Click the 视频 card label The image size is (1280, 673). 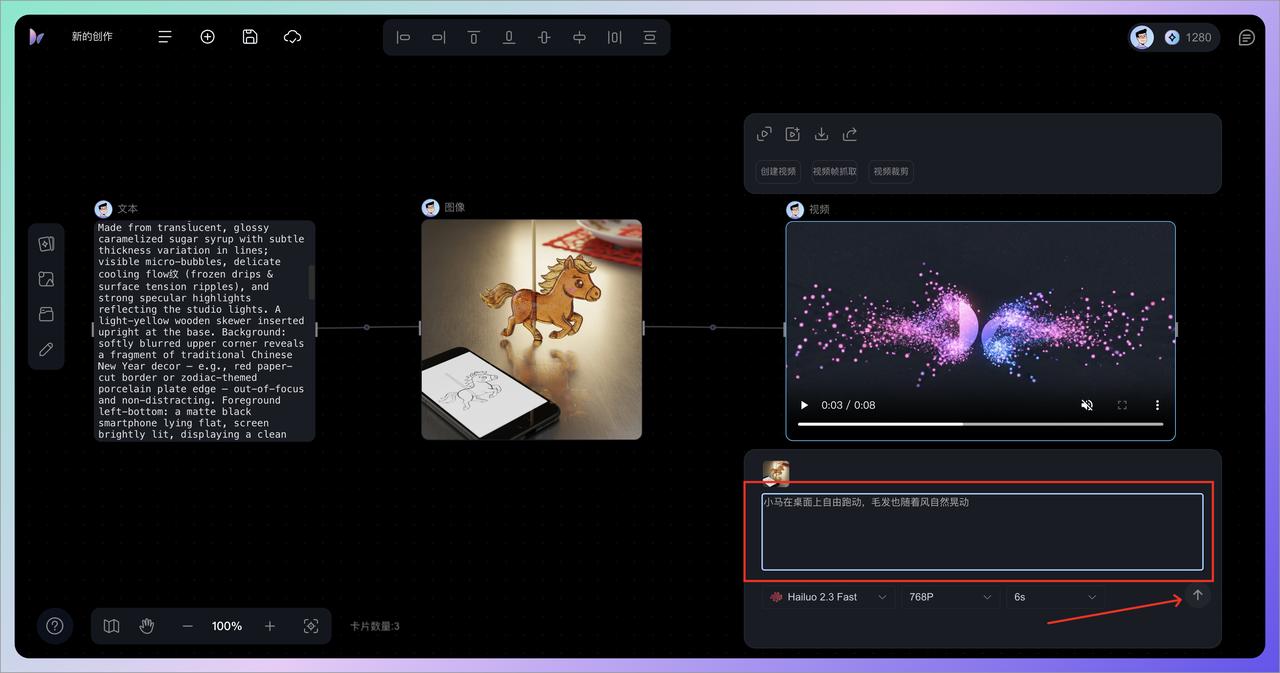pos(819,209)
